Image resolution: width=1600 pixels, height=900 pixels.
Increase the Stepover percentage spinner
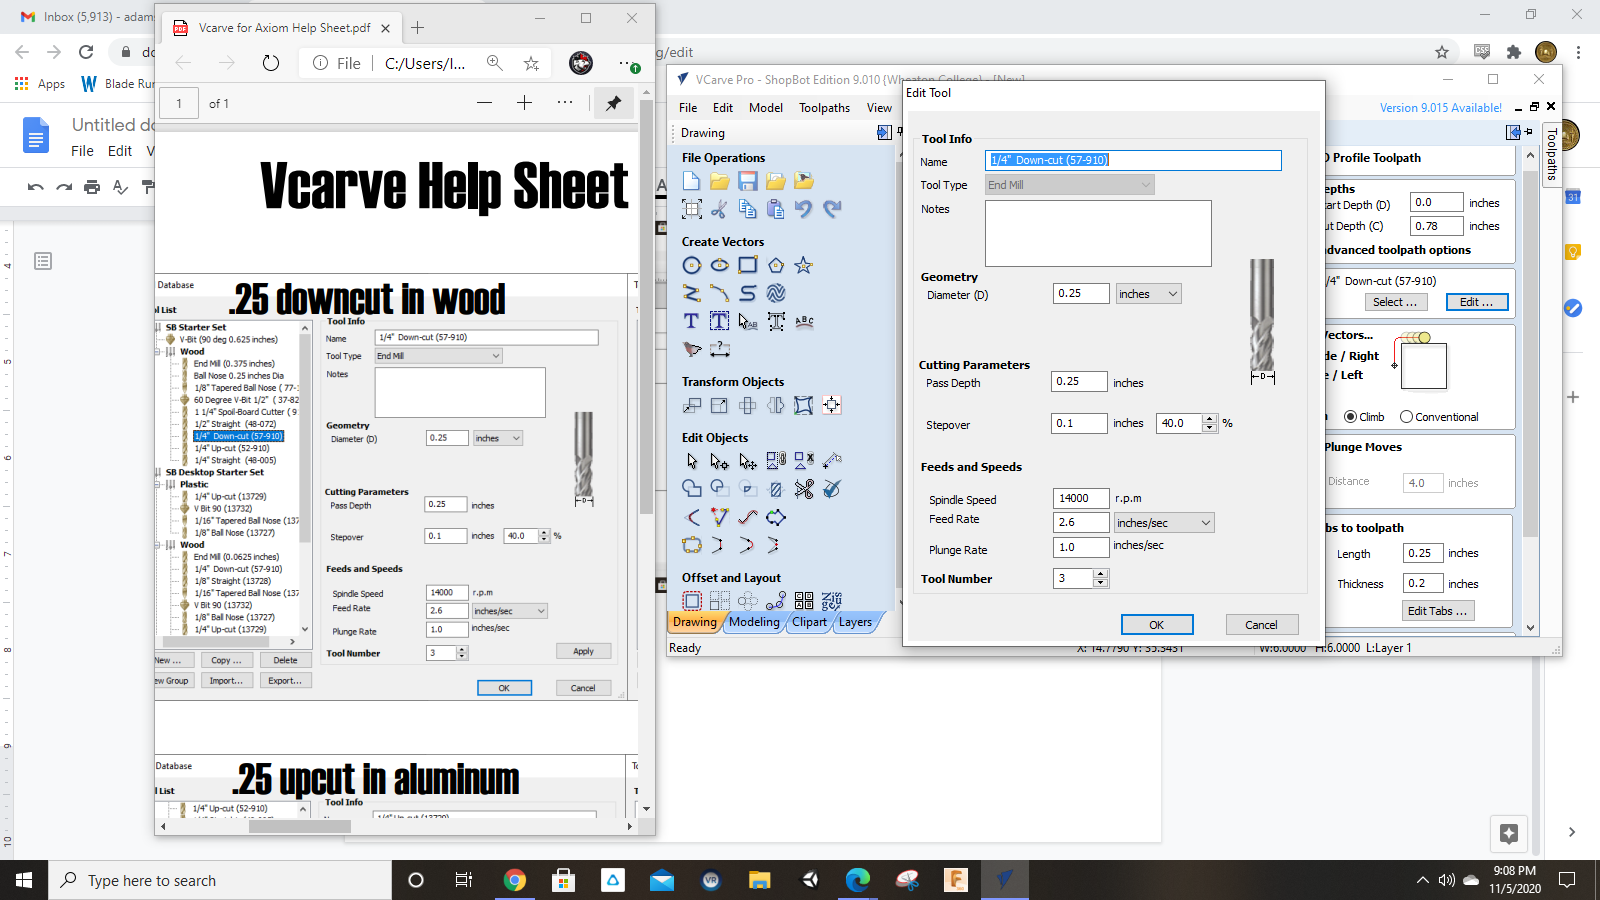coord(1210,419)
